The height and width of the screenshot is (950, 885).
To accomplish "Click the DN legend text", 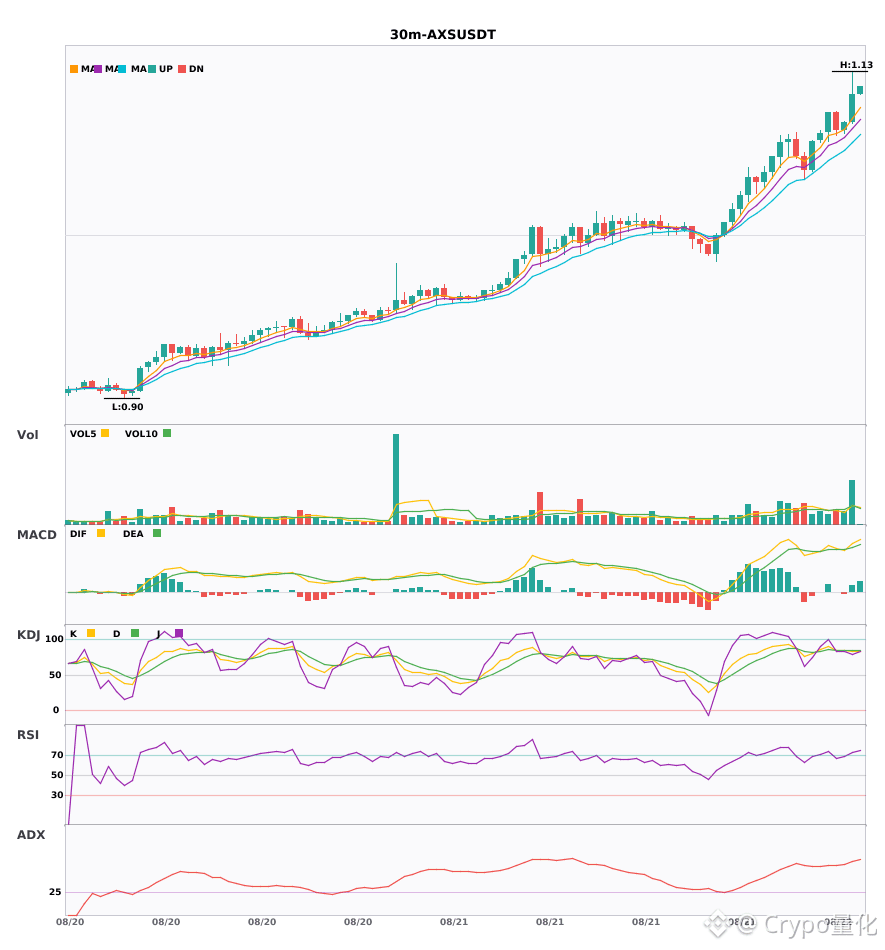I will click(196, 69).
